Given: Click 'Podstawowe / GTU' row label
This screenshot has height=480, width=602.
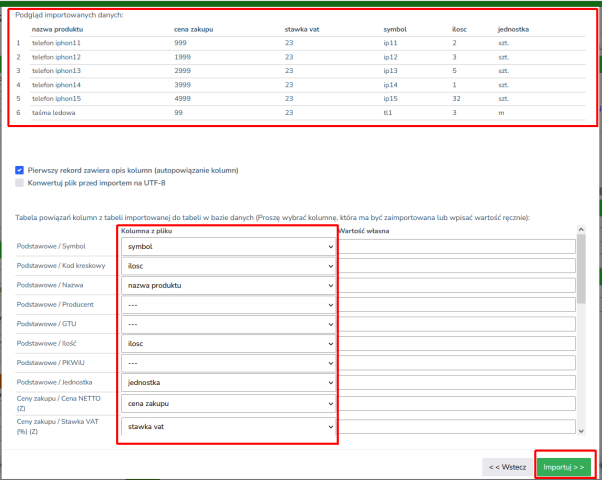Looking at the screenshot, I should coord(46,324).
